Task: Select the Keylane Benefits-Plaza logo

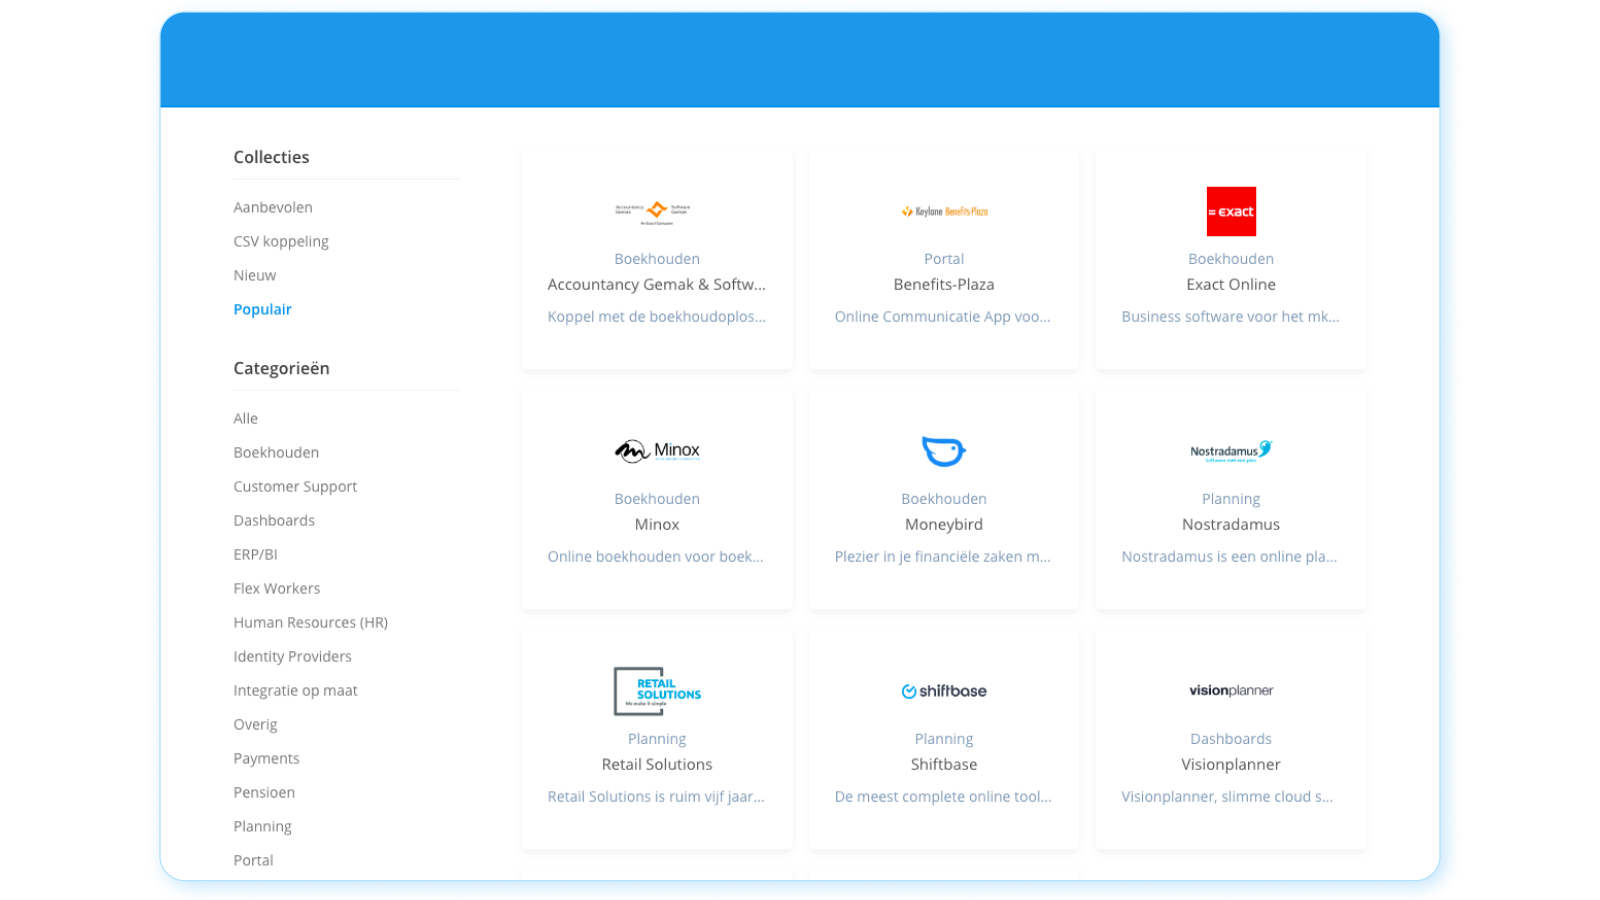Action: coord(943,211)
